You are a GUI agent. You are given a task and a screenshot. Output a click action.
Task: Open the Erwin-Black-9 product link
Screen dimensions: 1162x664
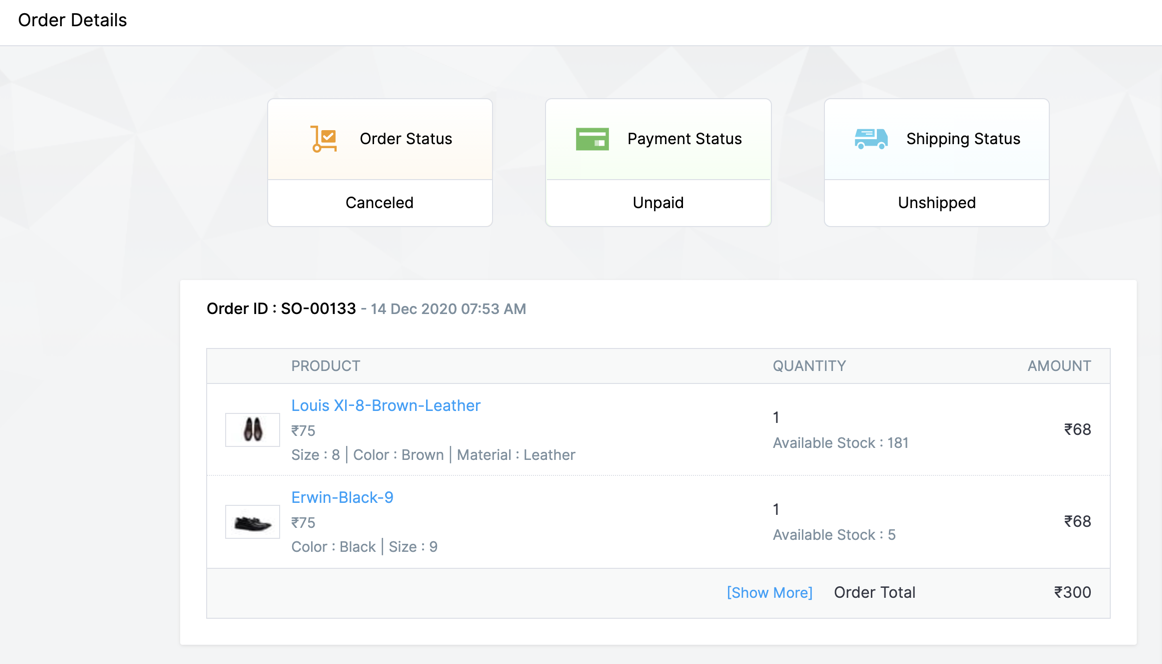(x=342, y=497)
